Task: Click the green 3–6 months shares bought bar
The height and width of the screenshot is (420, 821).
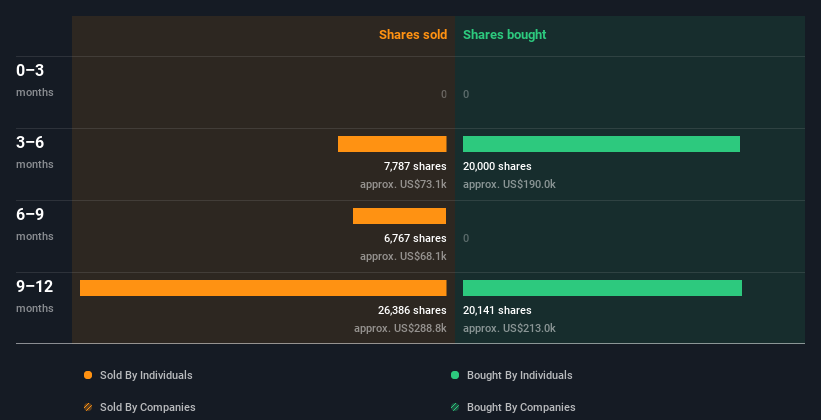Action: pos(601,144)
